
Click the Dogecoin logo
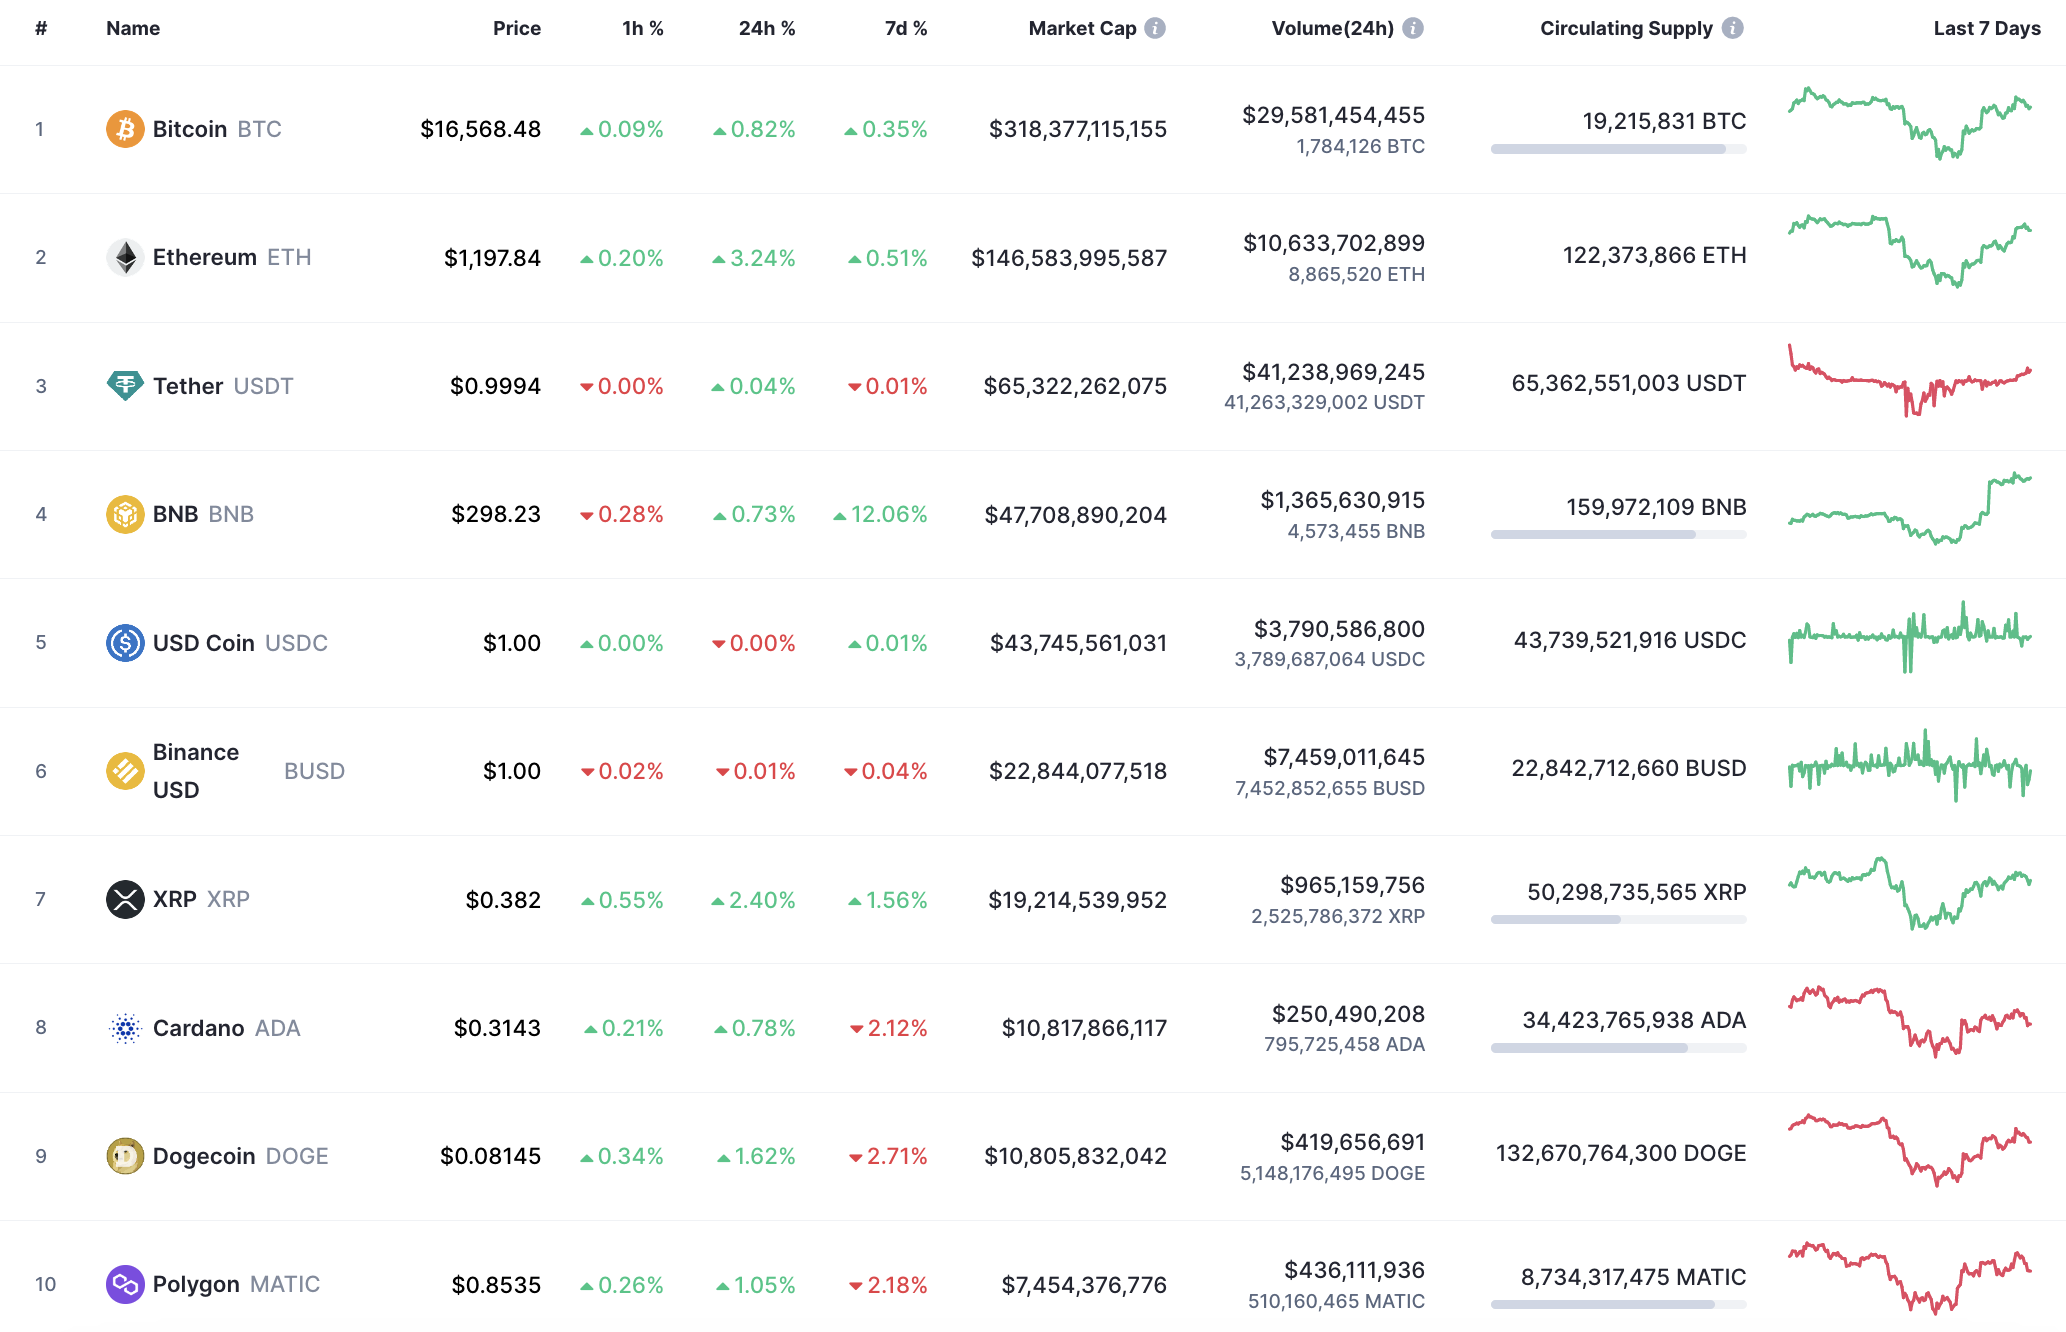tap(124, 1156)
